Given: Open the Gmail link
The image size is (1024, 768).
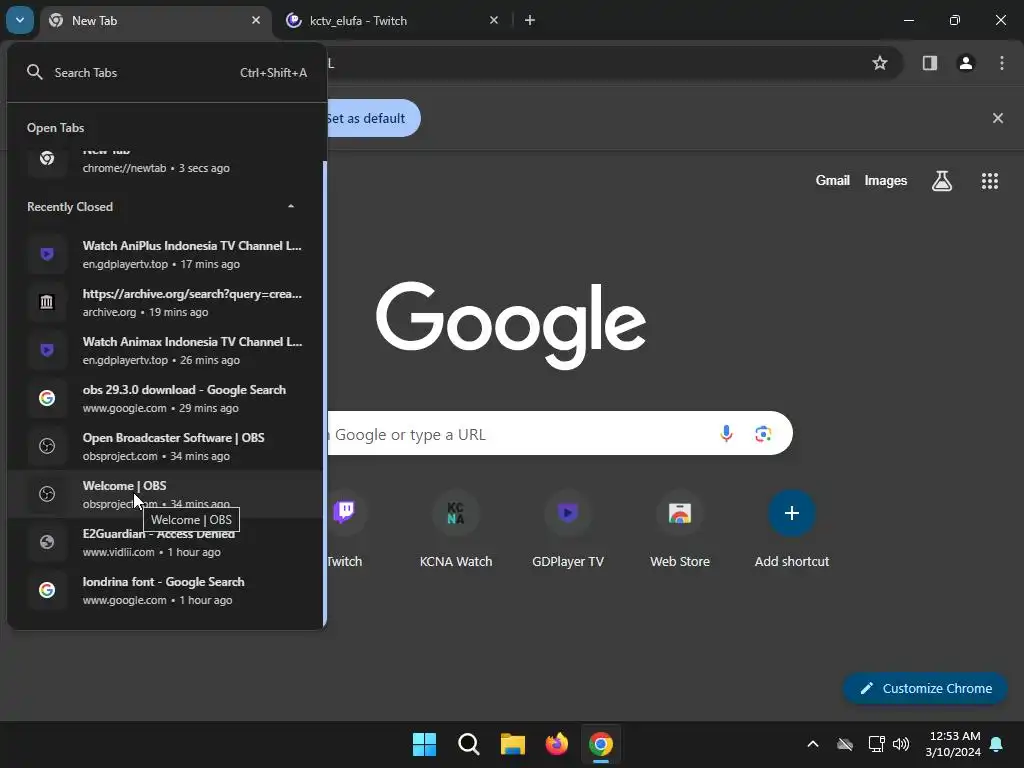Looking at the screenshot, I should point(833,180).
